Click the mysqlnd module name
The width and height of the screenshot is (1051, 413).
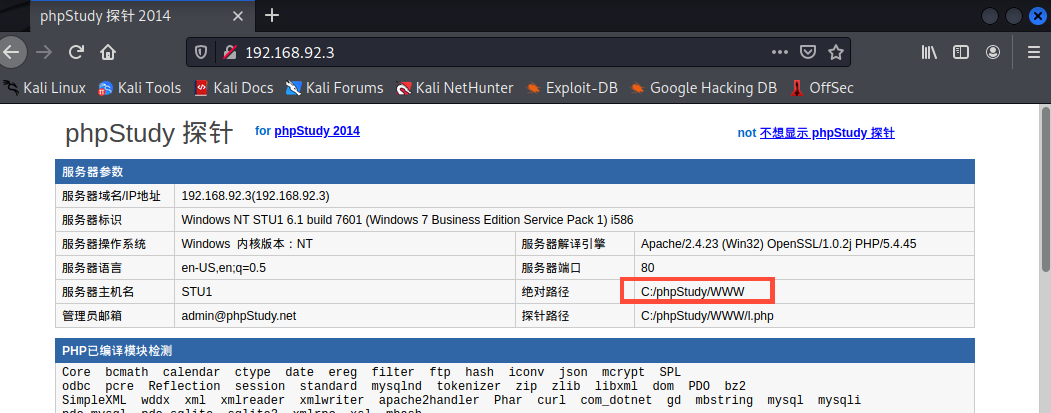click(397, 386)
